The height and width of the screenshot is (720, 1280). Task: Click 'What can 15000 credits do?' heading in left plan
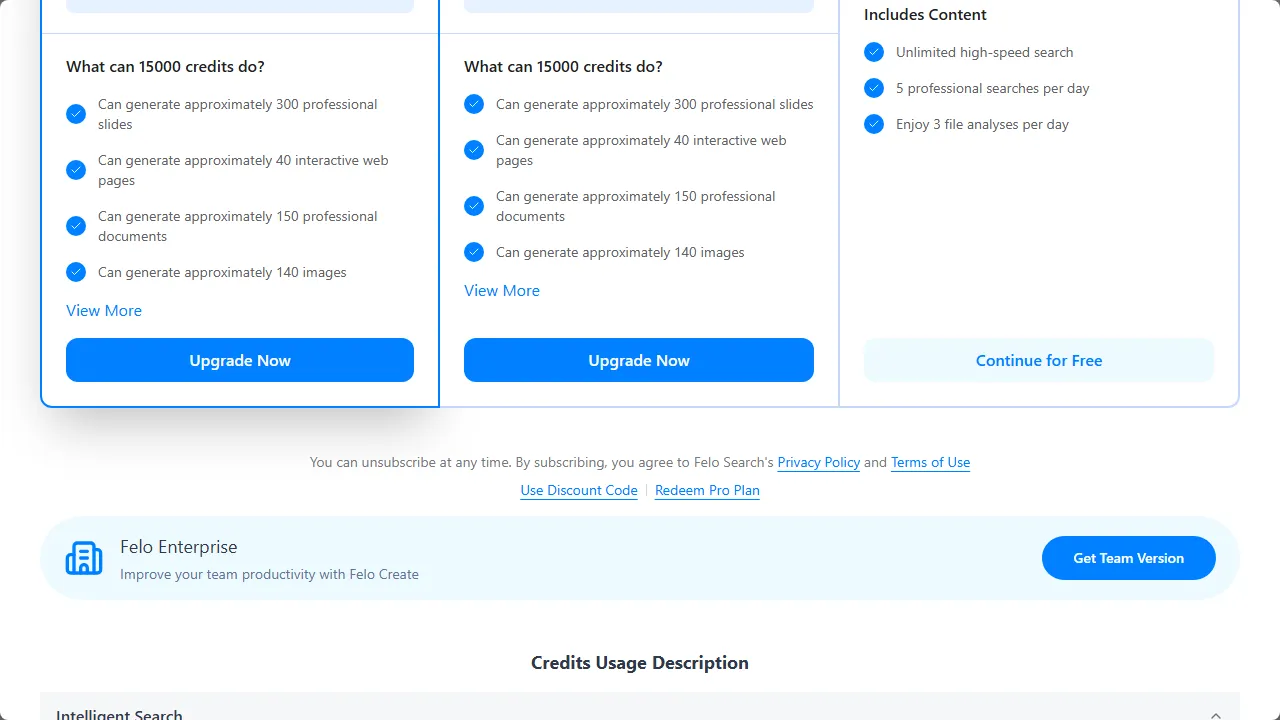165,66
